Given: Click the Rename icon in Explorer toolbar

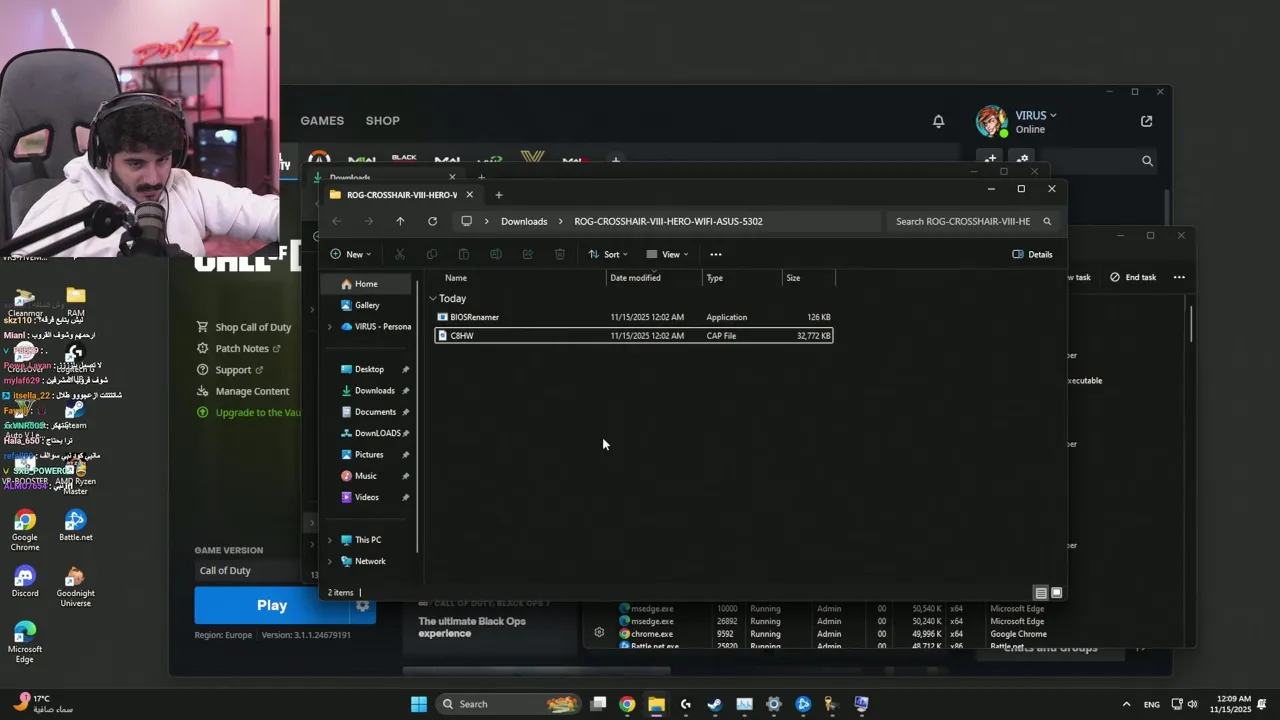Looking at the screenshot, I should 496,254.
